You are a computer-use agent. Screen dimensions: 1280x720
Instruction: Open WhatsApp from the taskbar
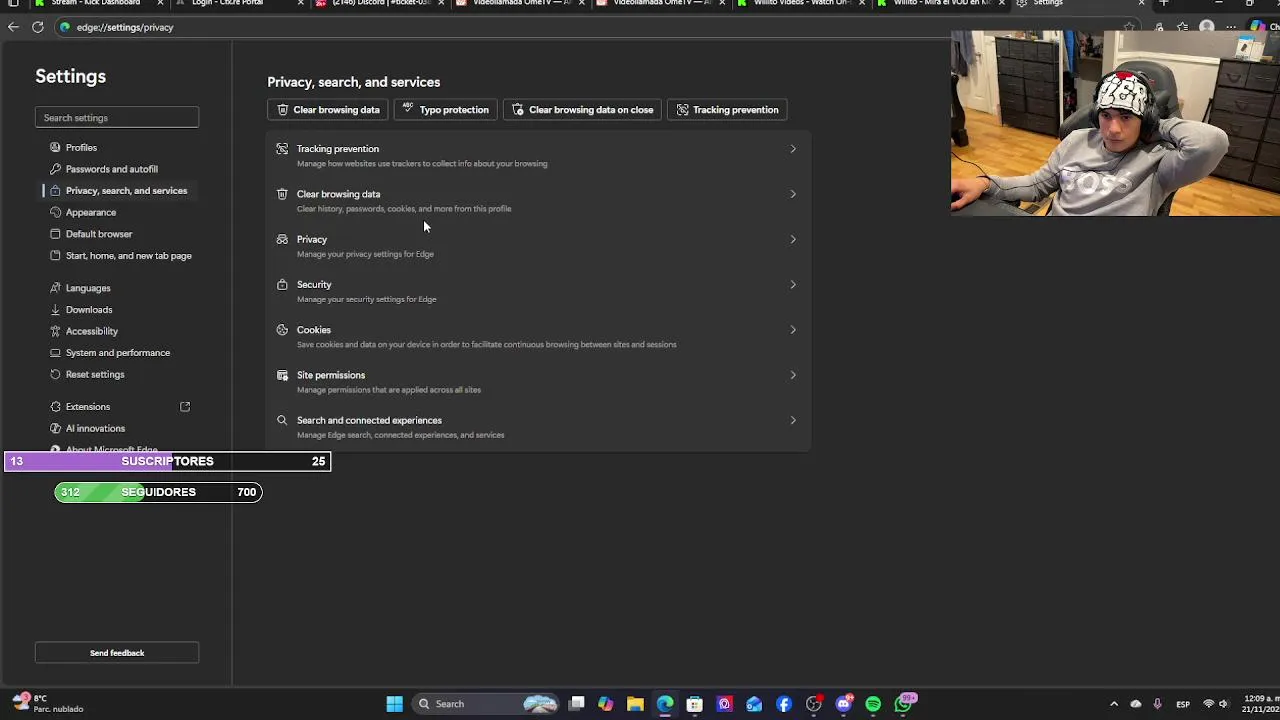(x=903, y=704)
